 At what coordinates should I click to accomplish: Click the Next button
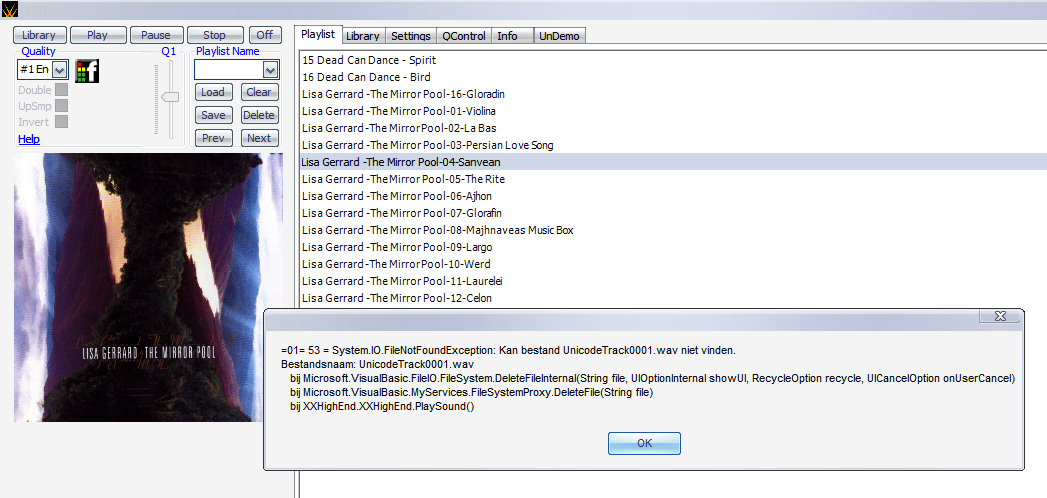[259, 138]
